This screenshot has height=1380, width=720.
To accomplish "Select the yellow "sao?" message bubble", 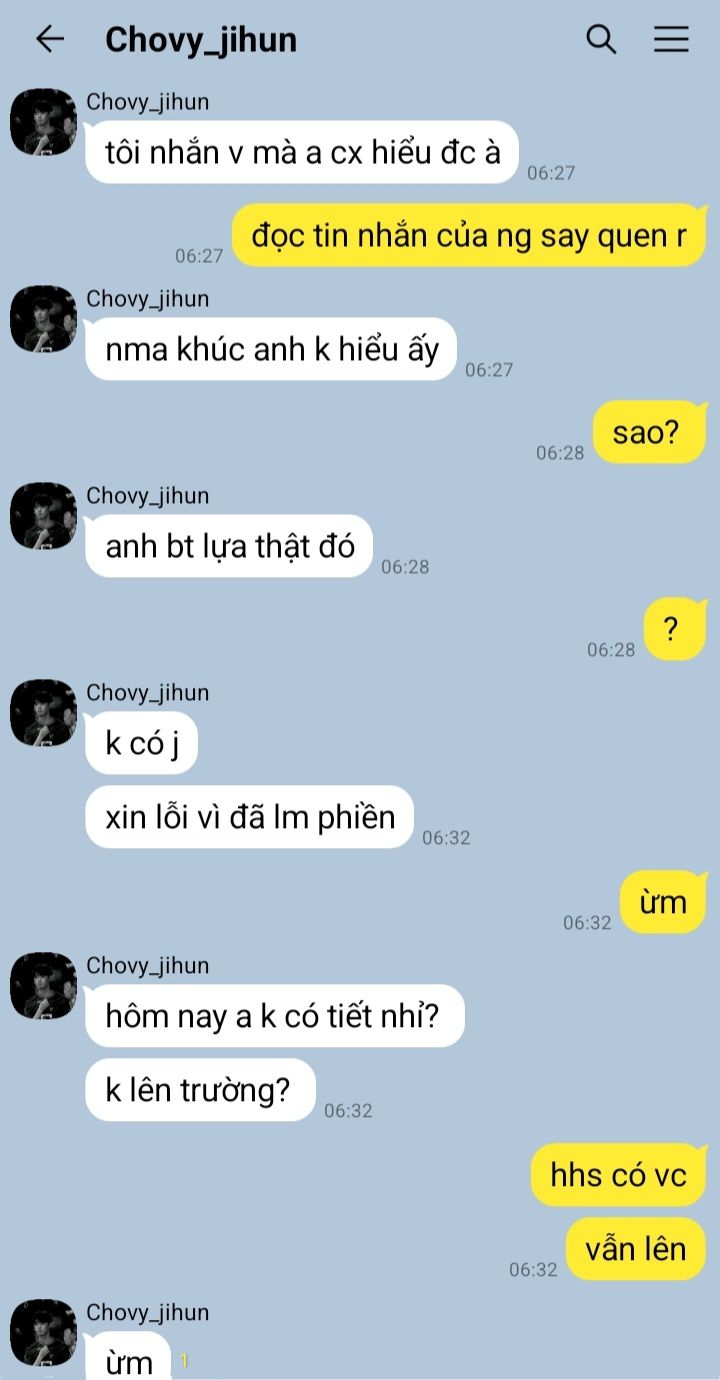I will 650,433.
